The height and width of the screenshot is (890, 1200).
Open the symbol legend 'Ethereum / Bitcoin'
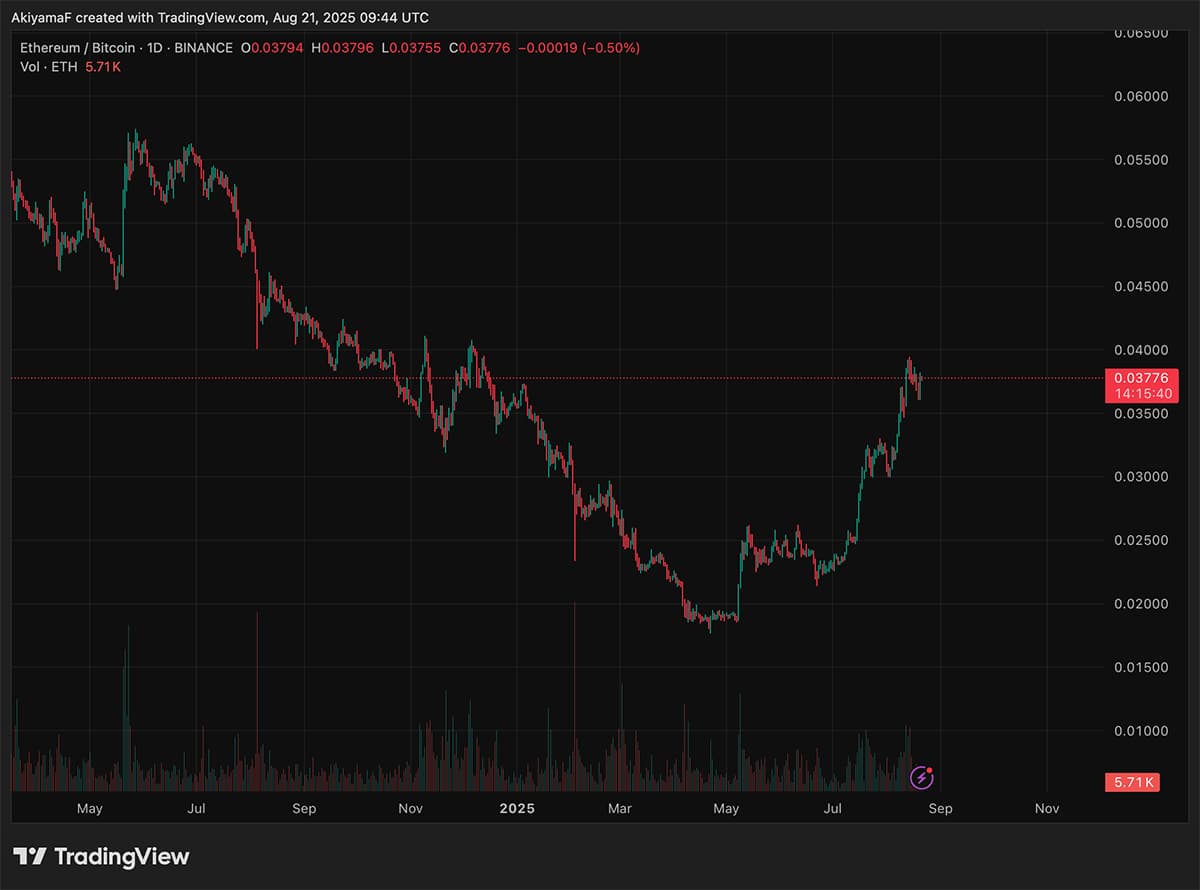point(75,47)
